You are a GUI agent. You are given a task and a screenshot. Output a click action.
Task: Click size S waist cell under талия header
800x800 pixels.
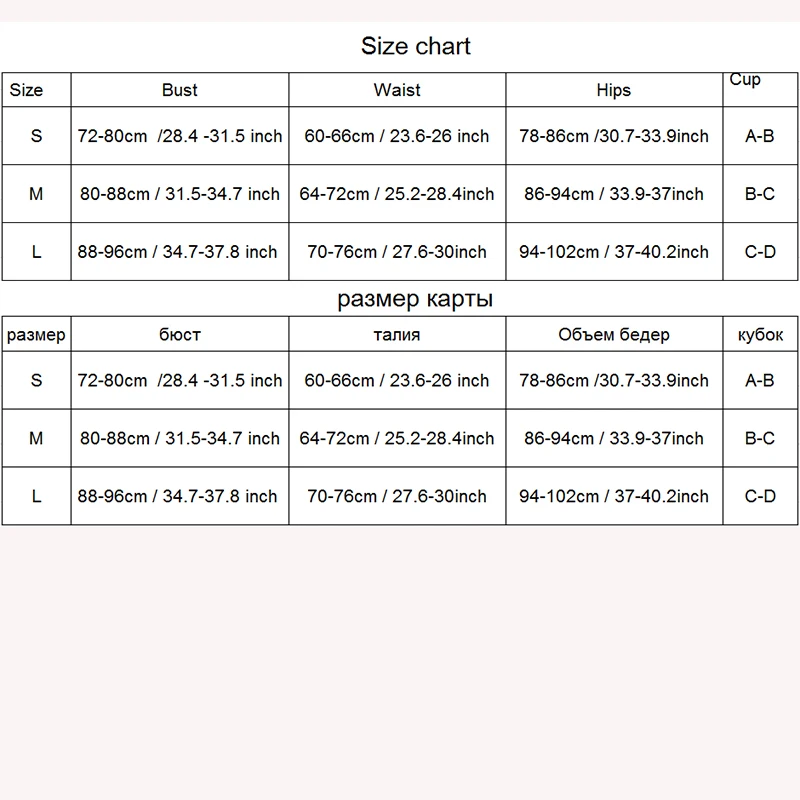tap(397, 380)
